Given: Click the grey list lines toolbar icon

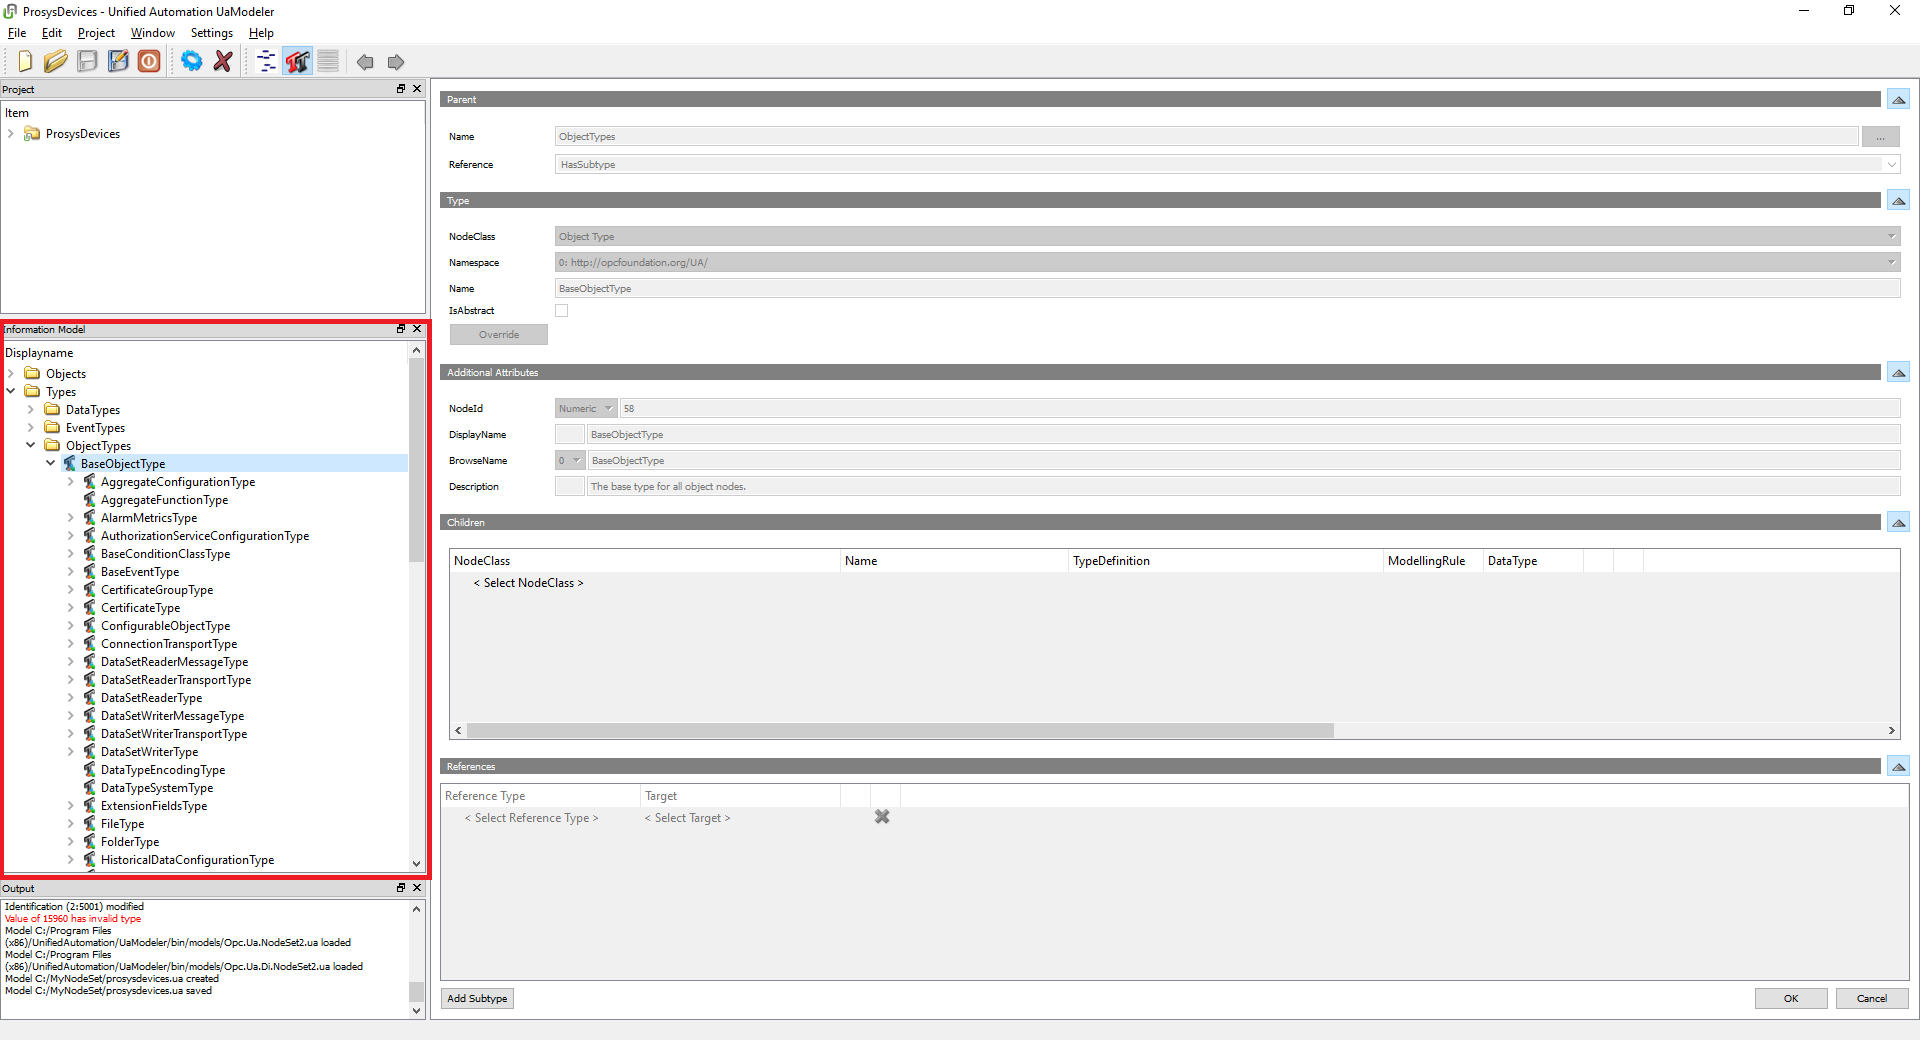Looking at the screenshot, I should (328, 61).
